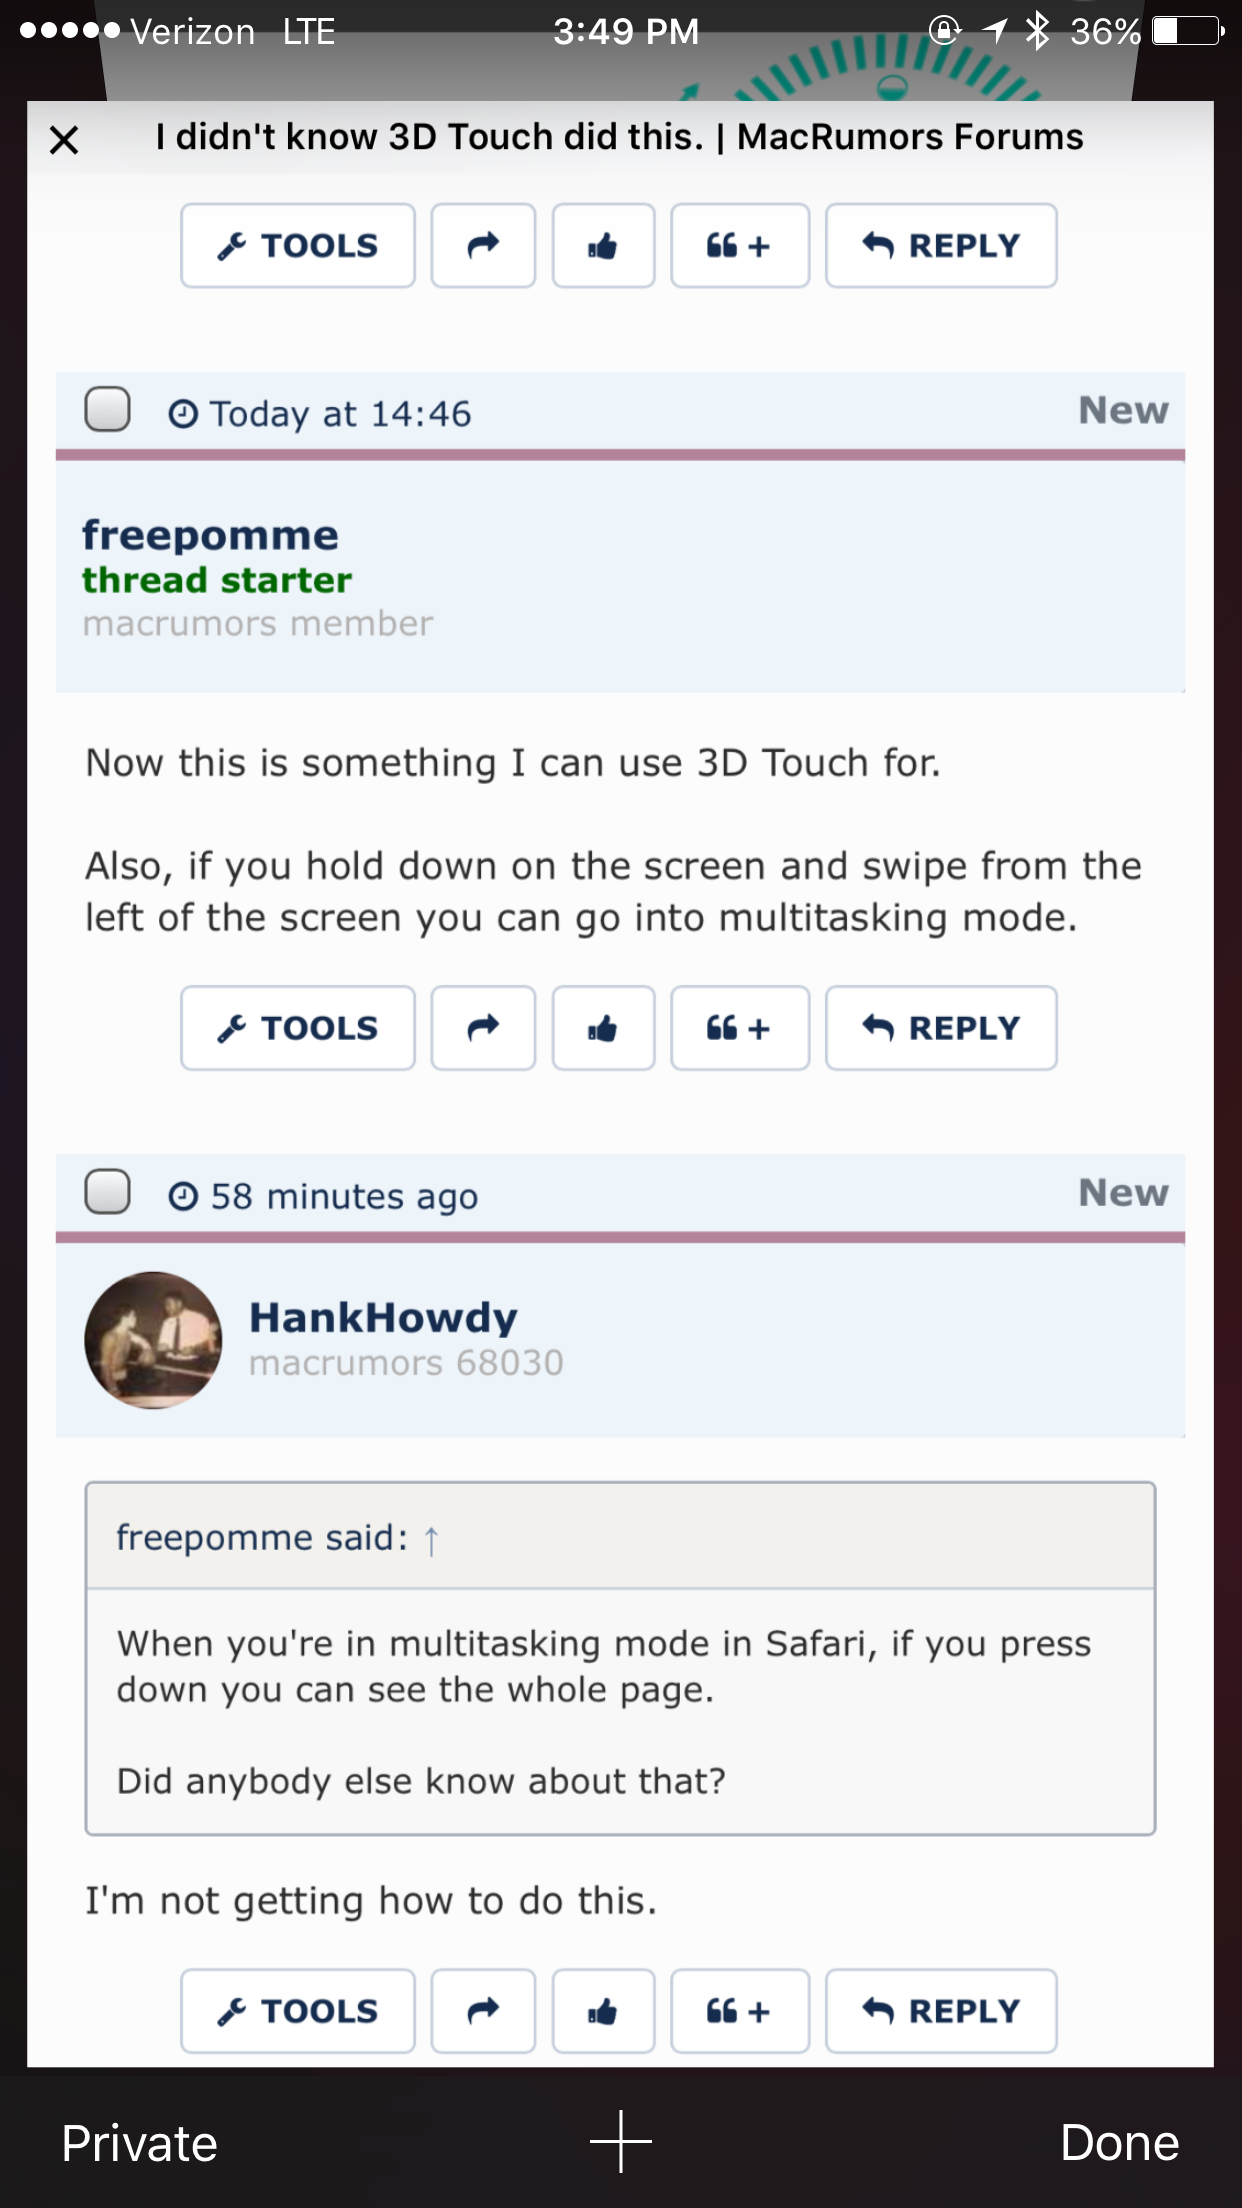Share freepomme's 14:46 post with arrow icon
This screenshot has height=2208, width=1242.
pyautogui.click(x=483, y=1028)
